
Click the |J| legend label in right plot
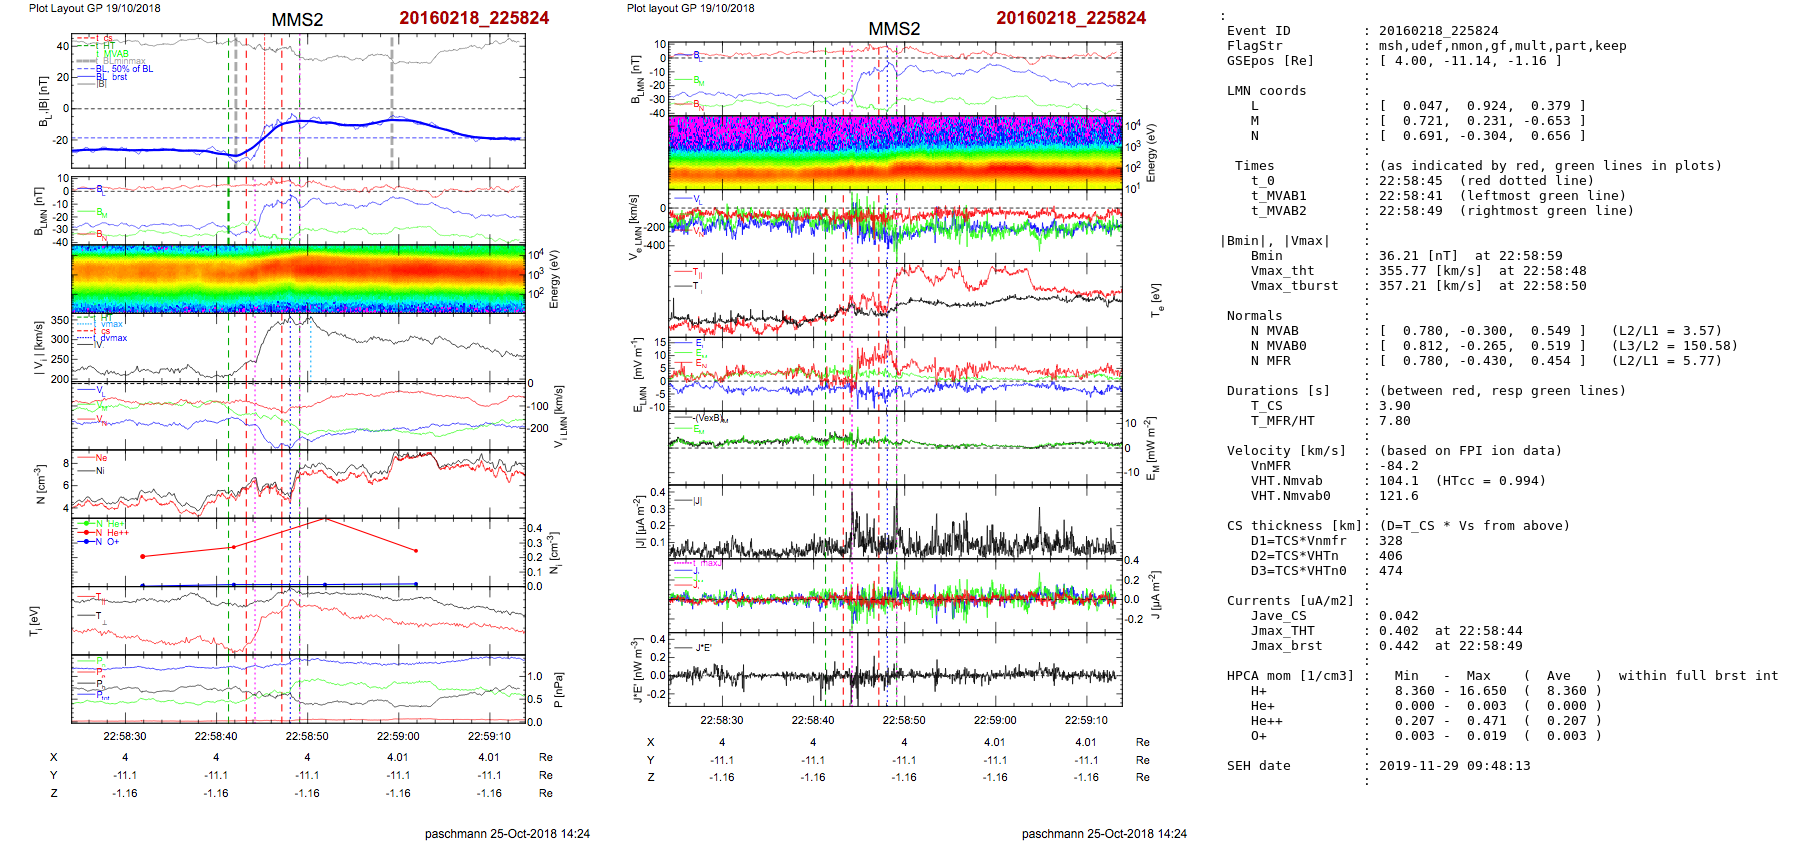tap(698, 501)
